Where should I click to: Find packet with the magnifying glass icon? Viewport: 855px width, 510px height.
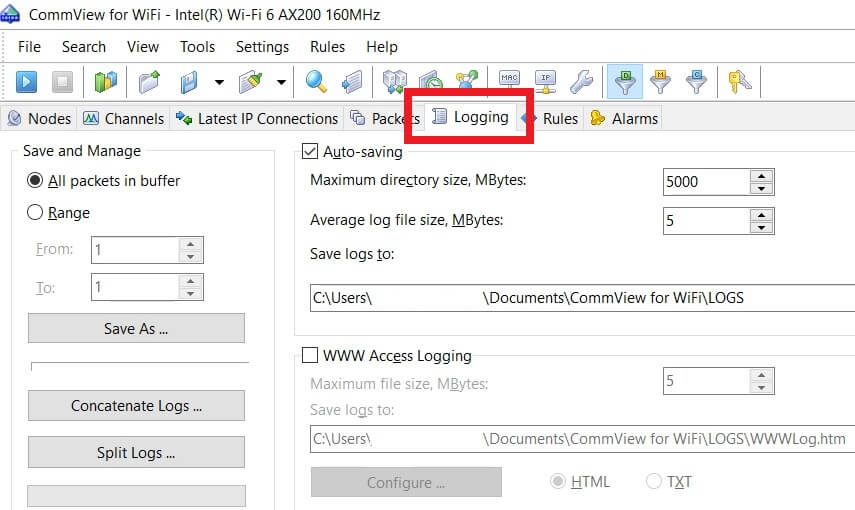tap(316, 82)
